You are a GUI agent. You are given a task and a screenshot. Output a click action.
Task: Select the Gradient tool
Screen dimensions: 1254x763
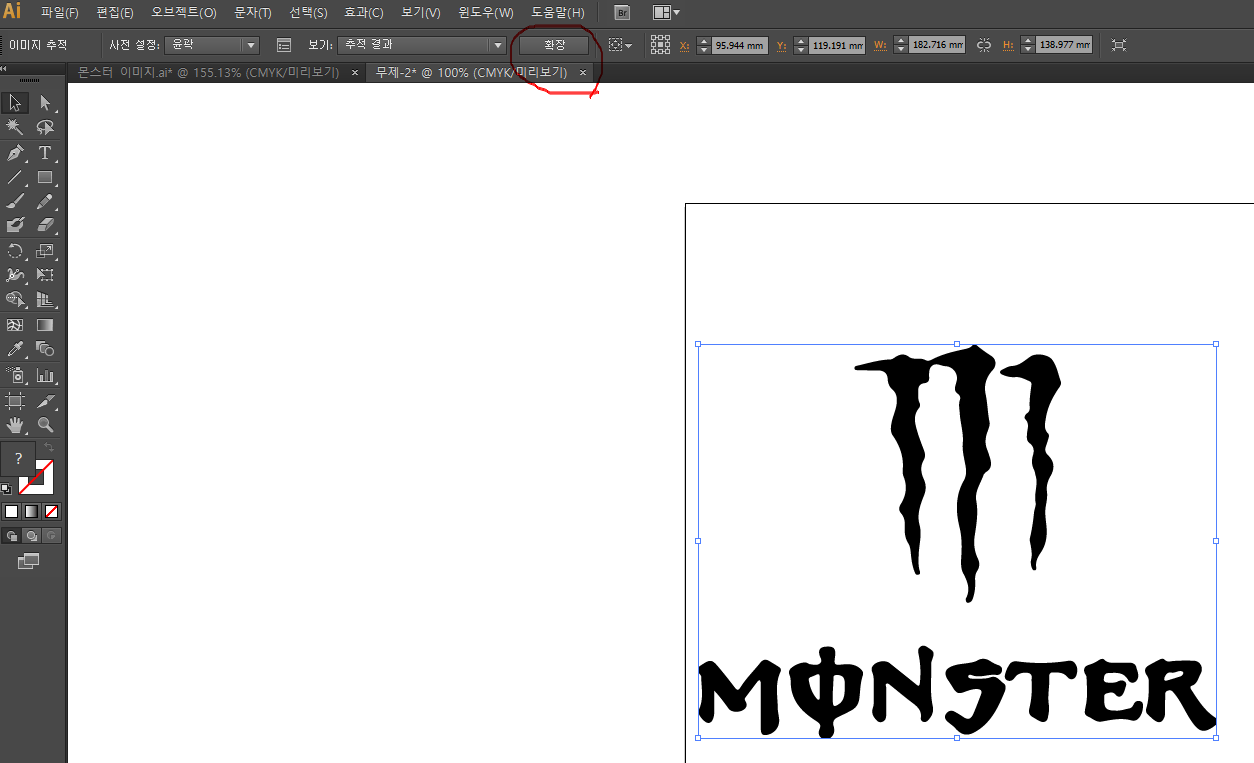point(45,325)
